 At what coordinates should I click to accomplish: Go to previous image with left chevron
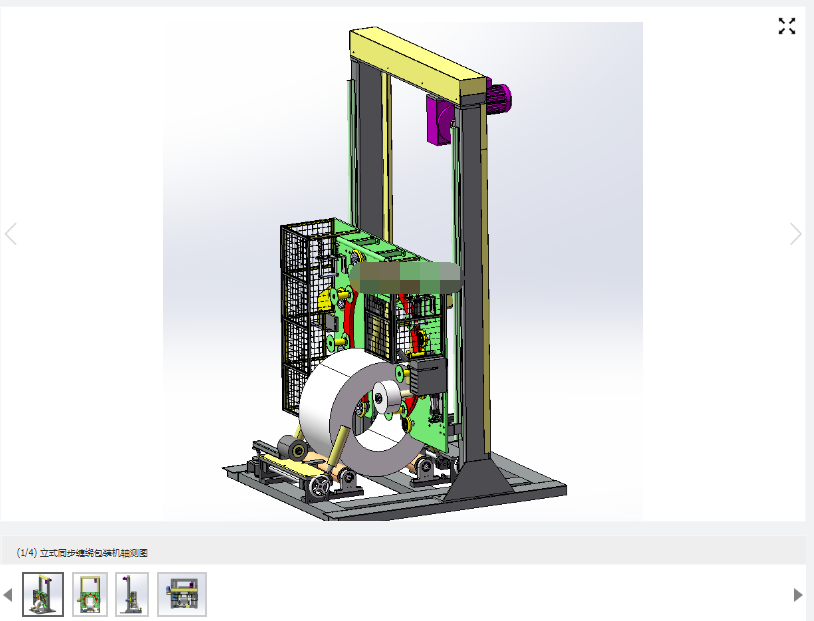[11, 234]
